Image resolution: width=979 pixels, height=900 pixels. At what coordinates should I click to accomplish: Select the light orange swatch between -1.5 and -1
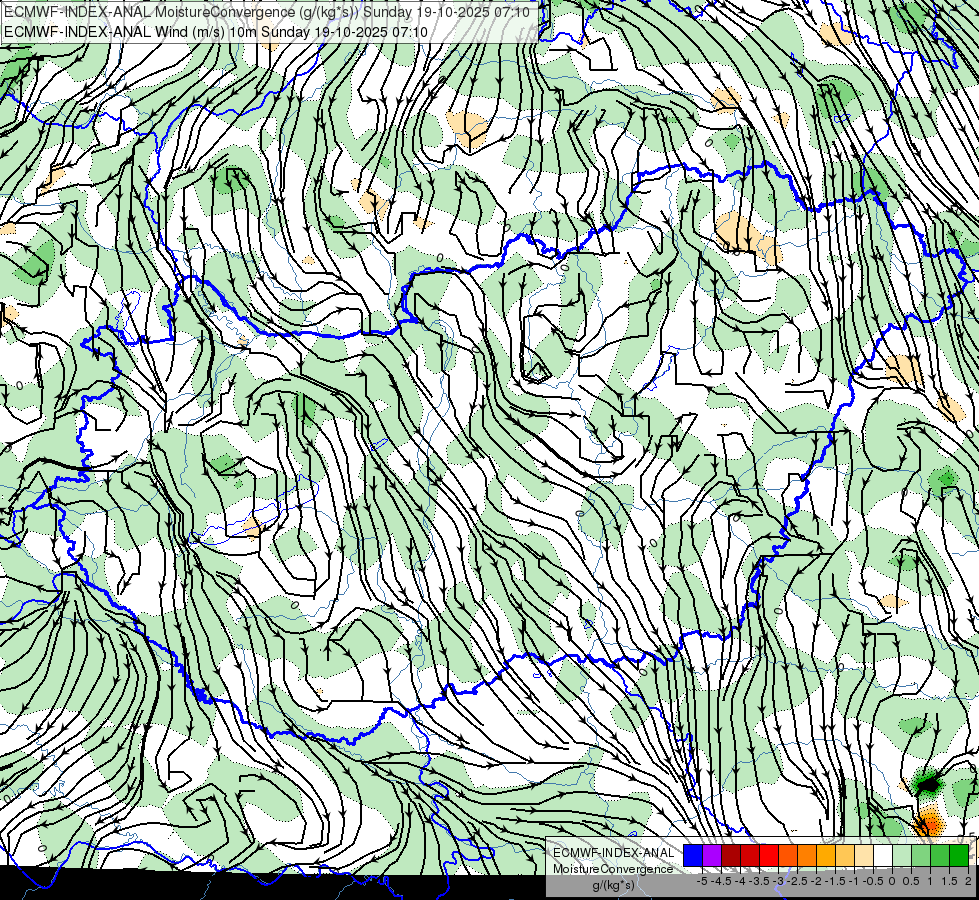pyautogui.click(x=845, y=855)
